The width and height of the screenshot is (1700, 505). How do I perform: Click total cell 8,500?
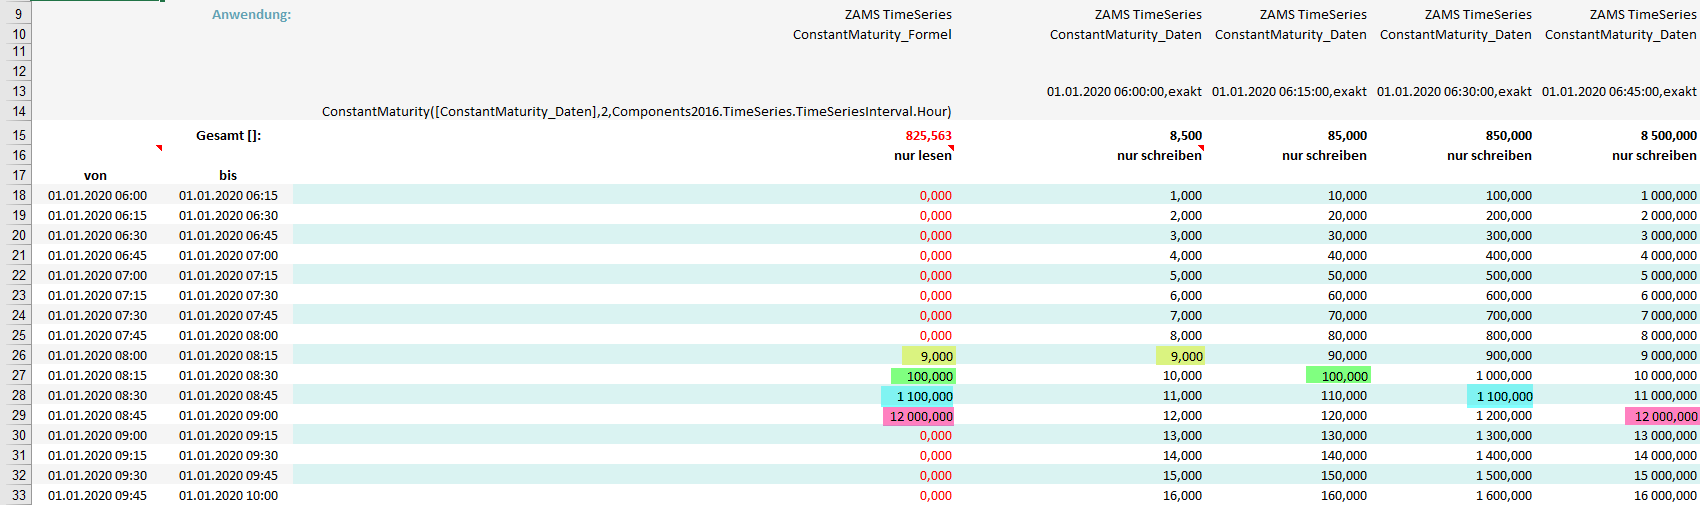(1185, 135)
